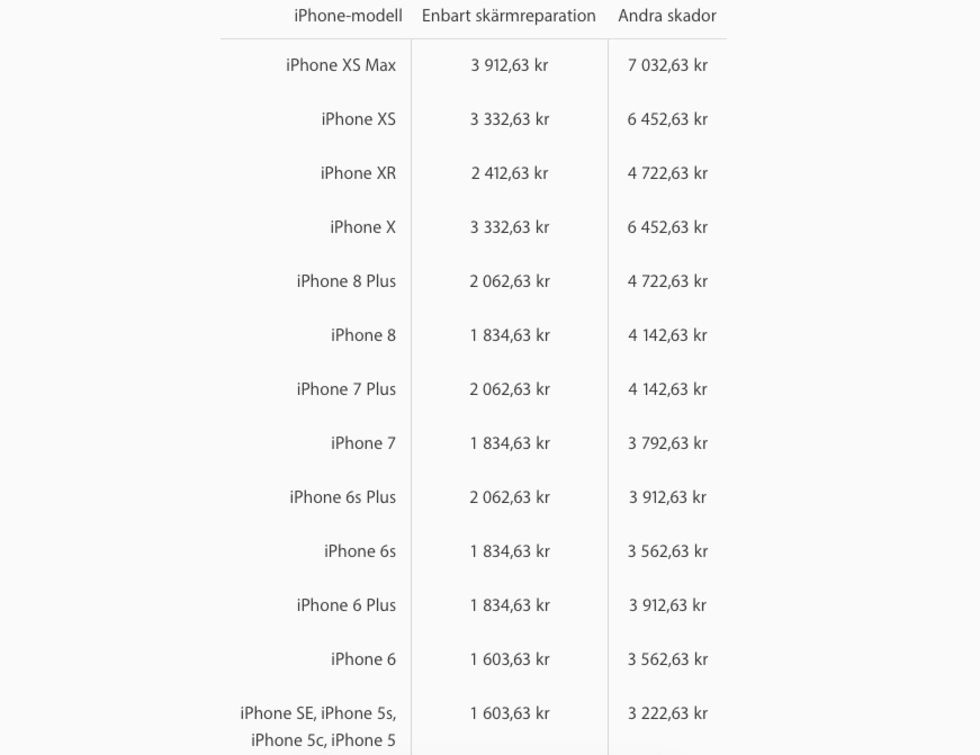This screenshot has width=980, height=755.
Task: Select the 3 222,63 kr other damage price
Action: point(668,714)
